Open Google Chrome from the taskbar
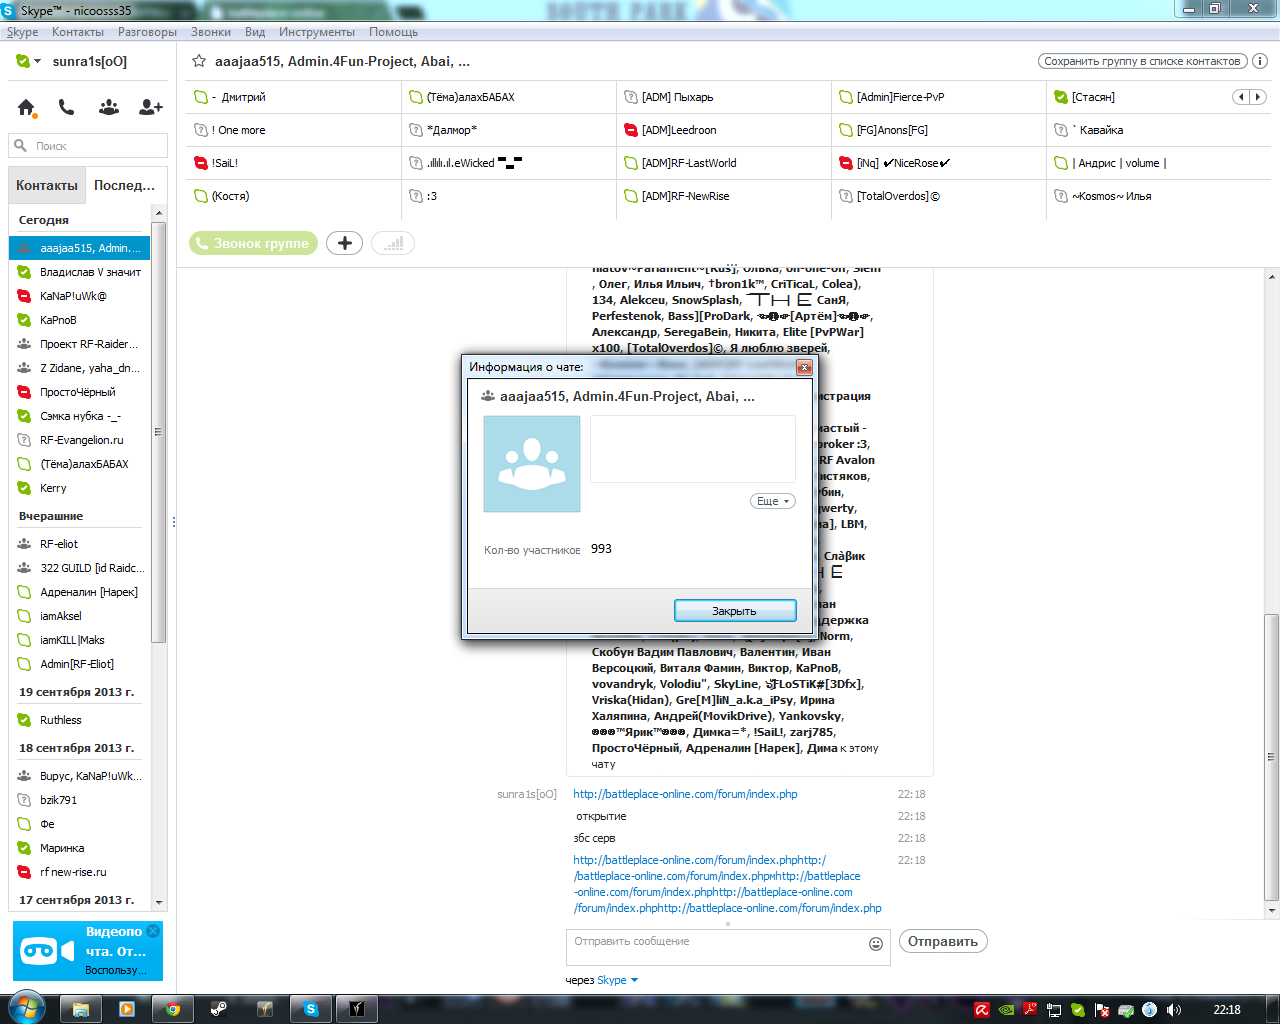 point(173,1009)
